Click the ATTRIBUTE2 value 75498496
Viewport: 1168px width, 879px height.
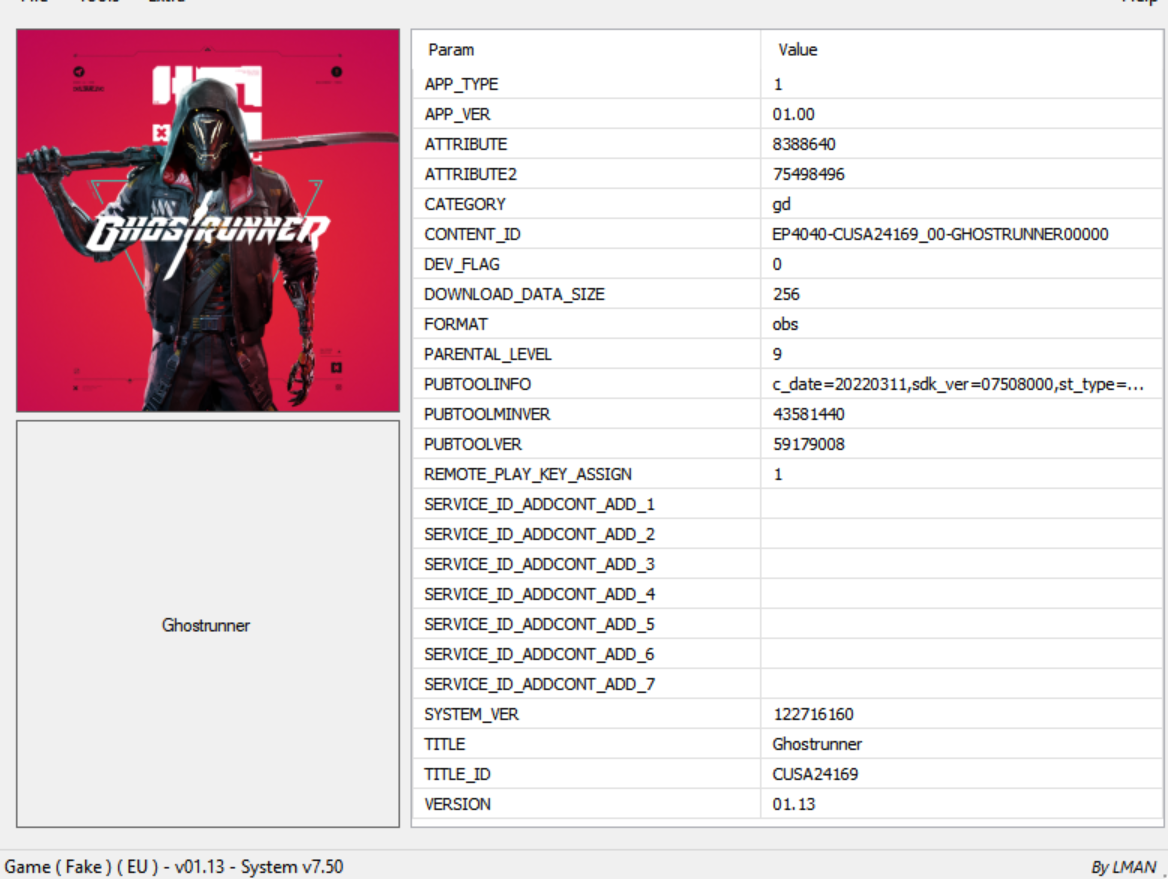[x=808, y=174]
